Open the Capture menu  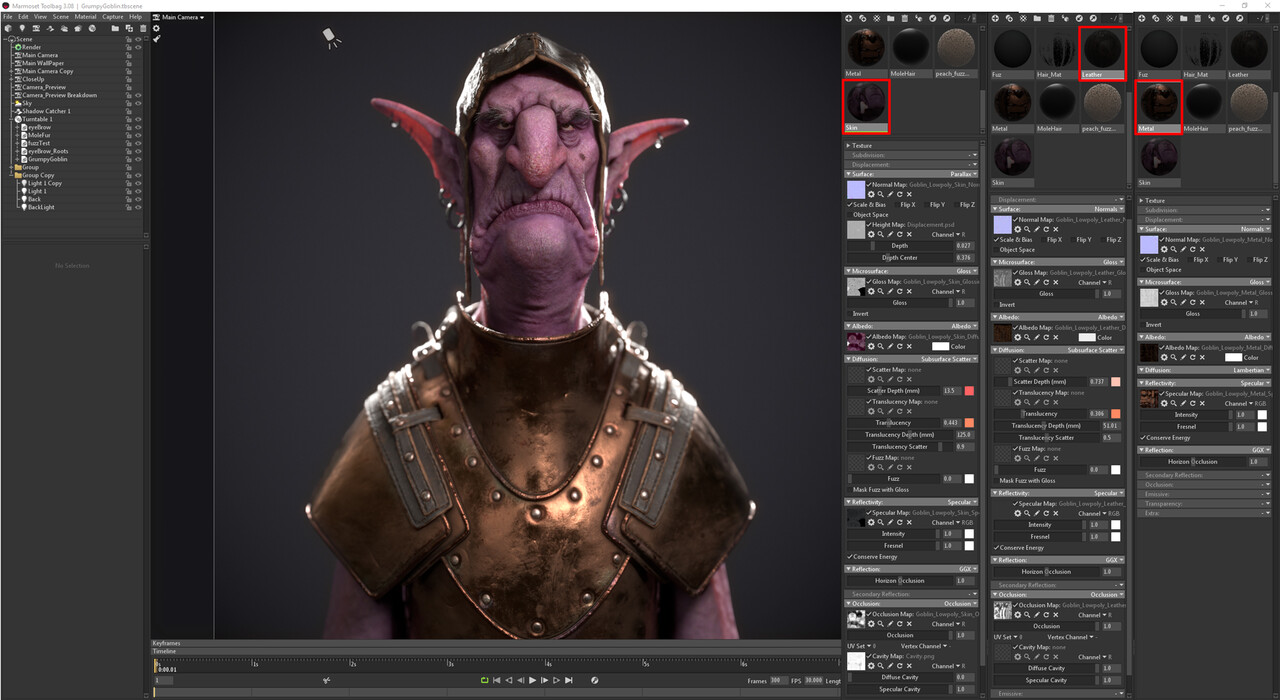tap(113, 17)
